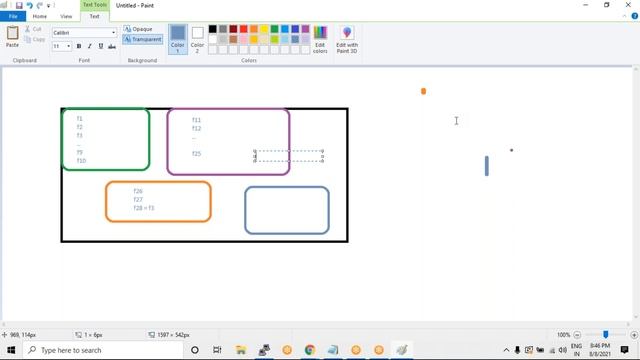Show hidden system tray icons
The width and height of the screenshot is (640, 360).
506,350
